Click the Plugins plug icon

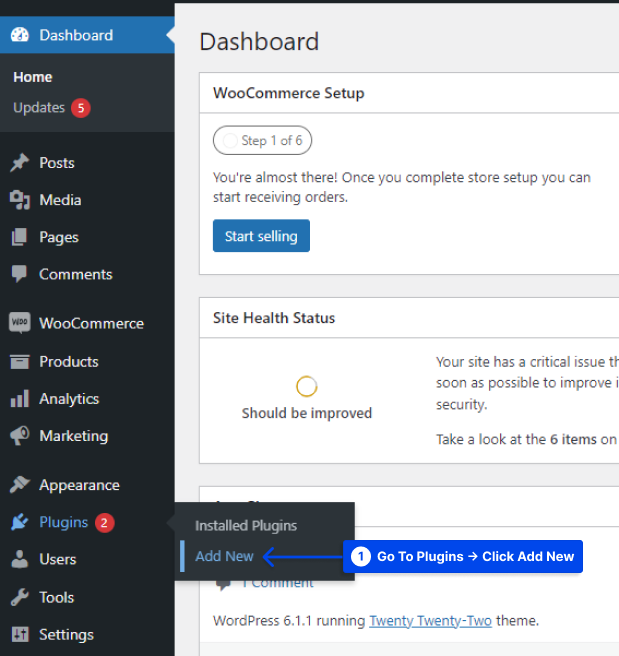pyautogui.click(x=20, y=522)
